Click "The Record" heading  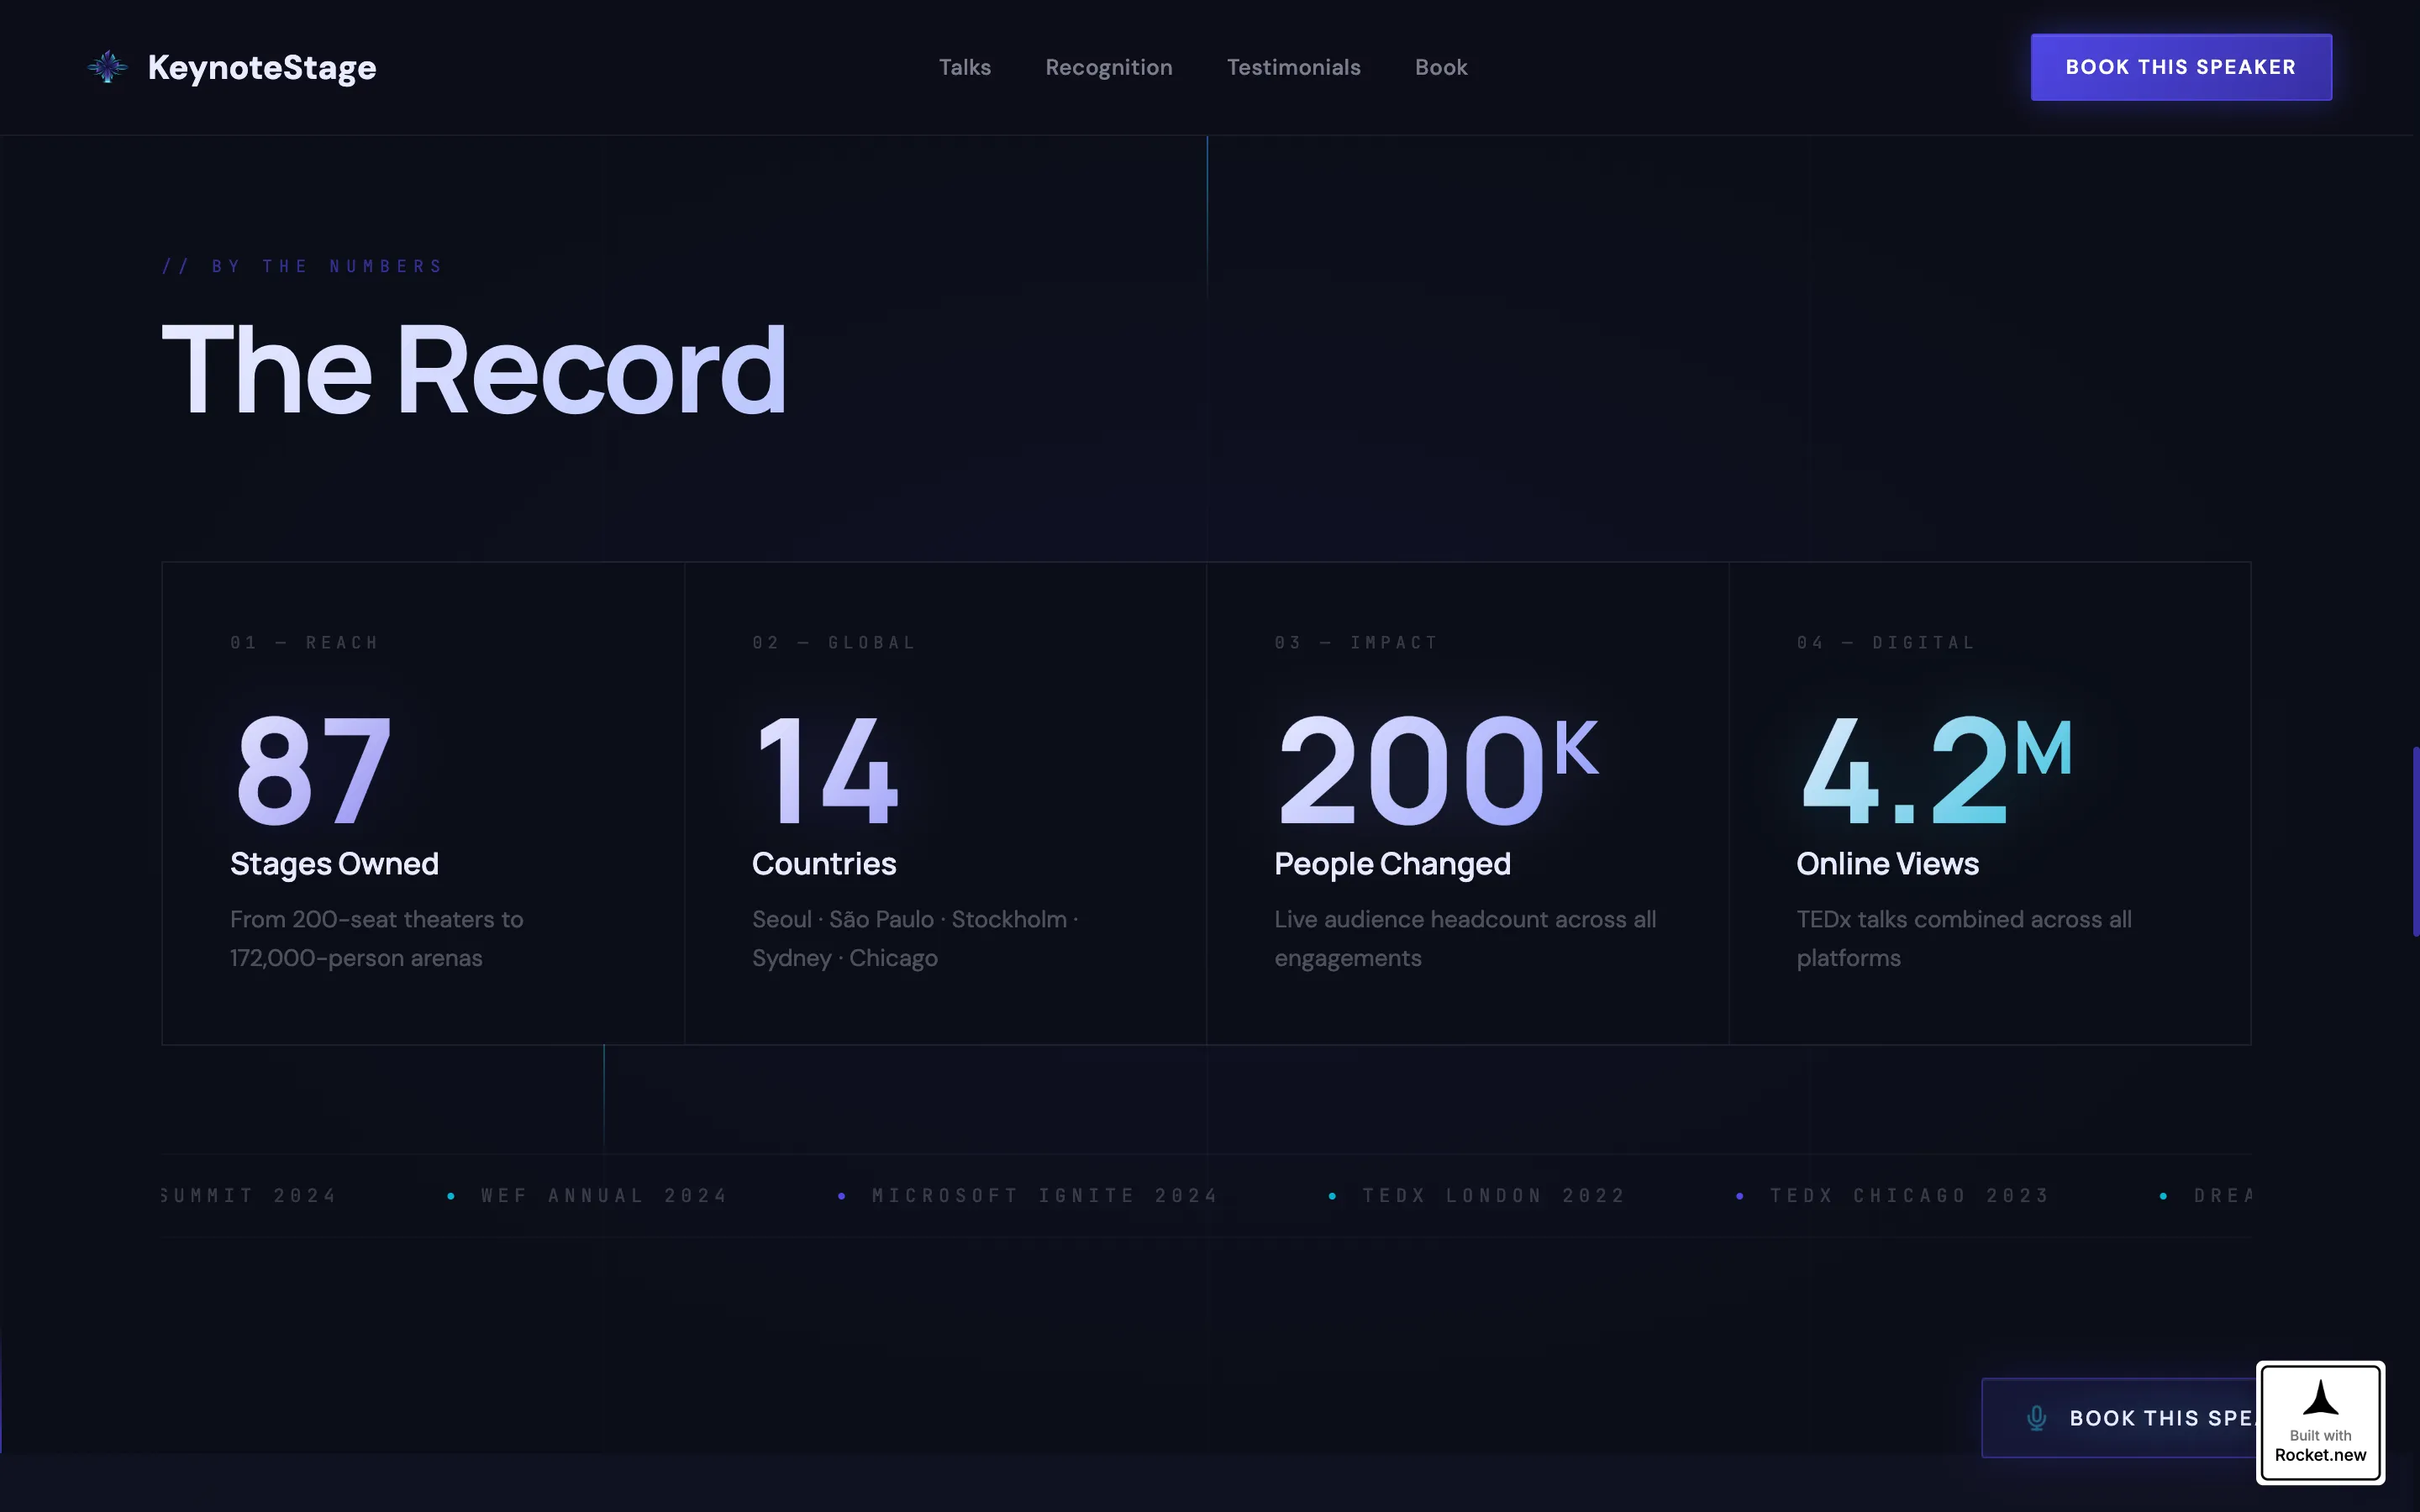click(474, 370)
